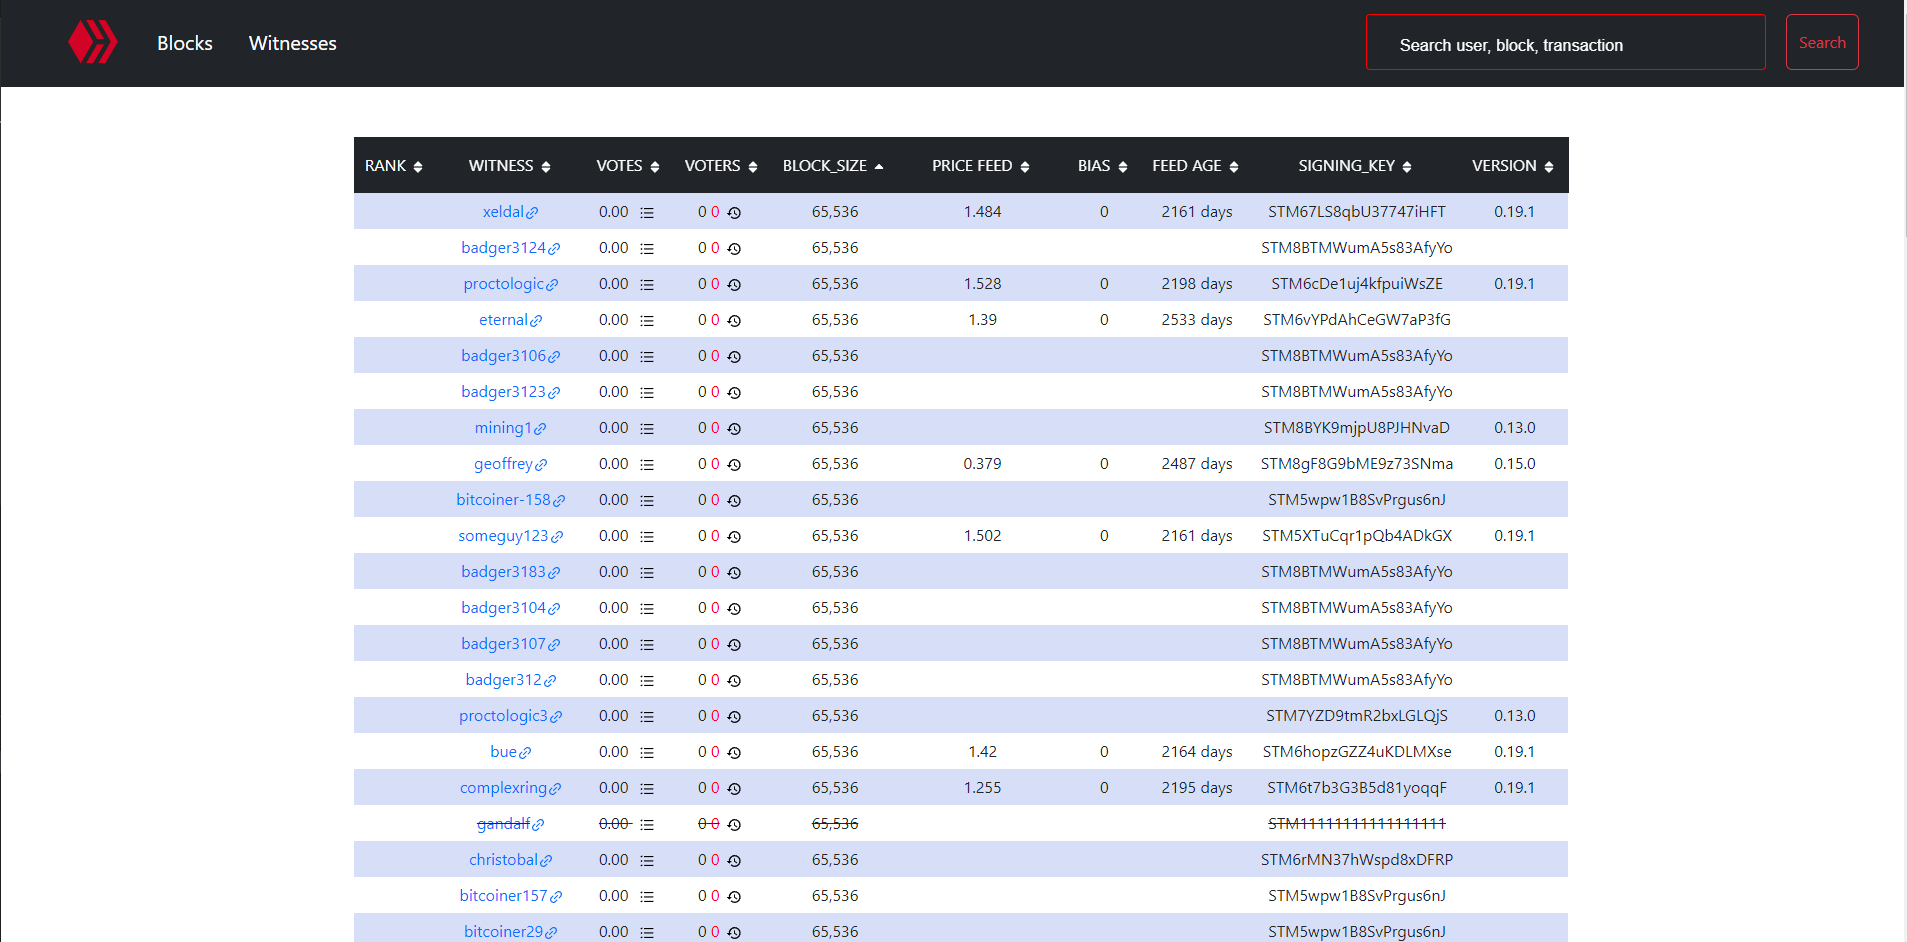Open voter history icon for proctologic
The height and width of the screenshot is (942, 1907).
click(x=734, y=285)
